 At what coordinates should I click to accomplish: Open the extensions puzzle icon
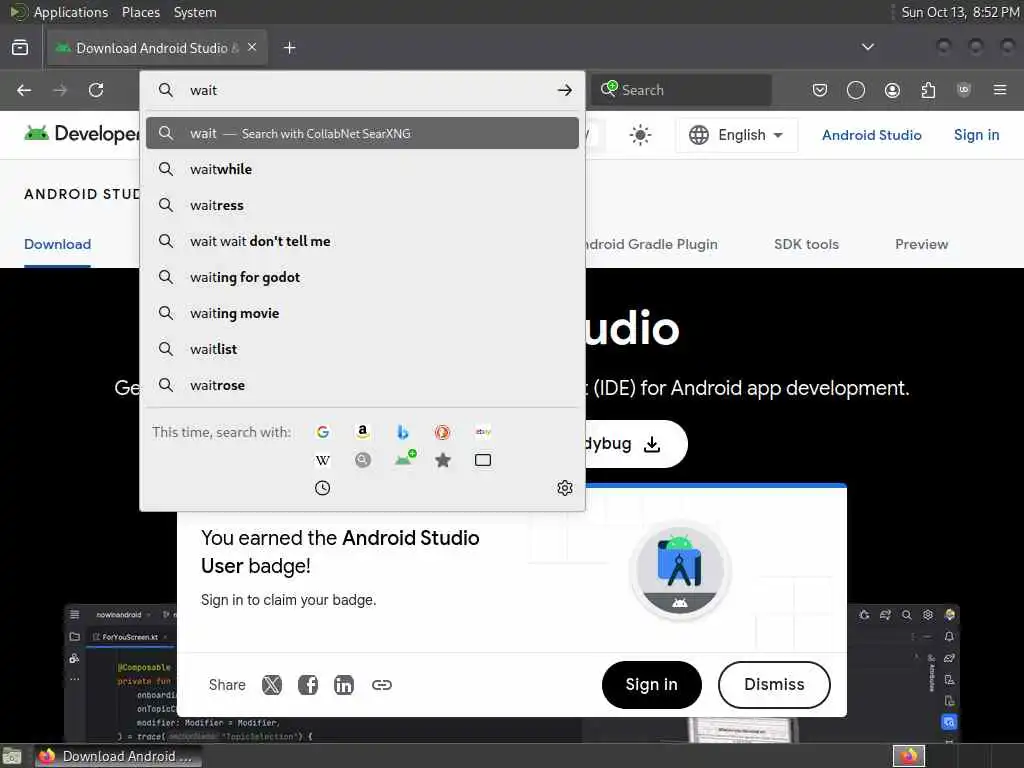[928, 90]
